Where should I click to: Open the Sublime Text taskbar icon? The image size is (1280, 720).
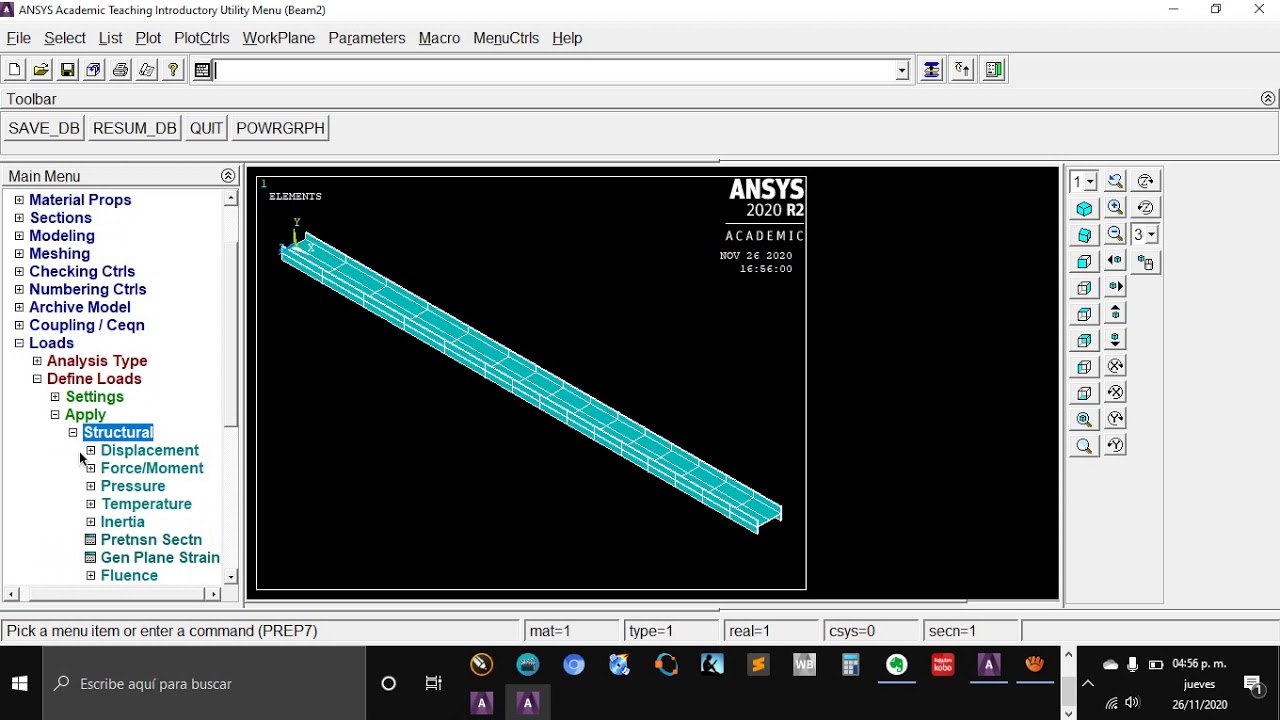point(759,665)
